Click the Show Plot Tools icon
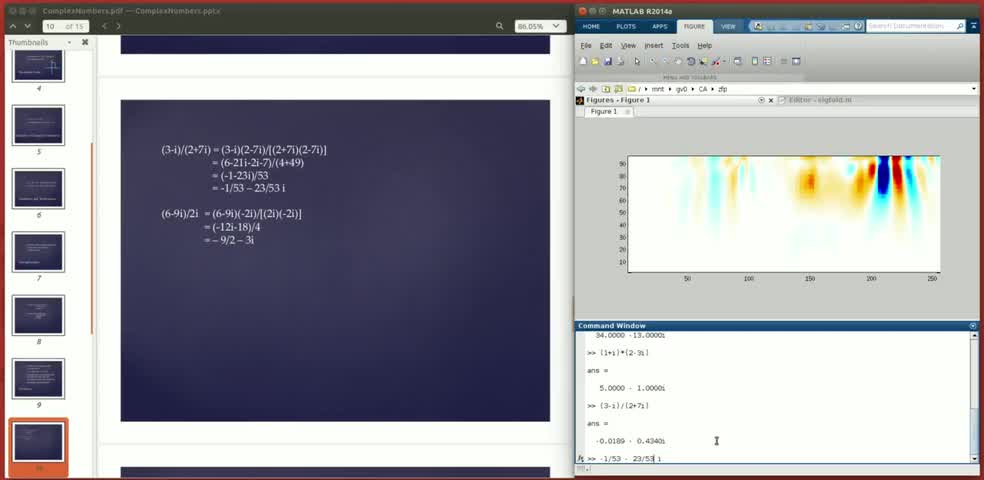The width and height of the screenshot is (984, 480). click(x=796, y=61)
